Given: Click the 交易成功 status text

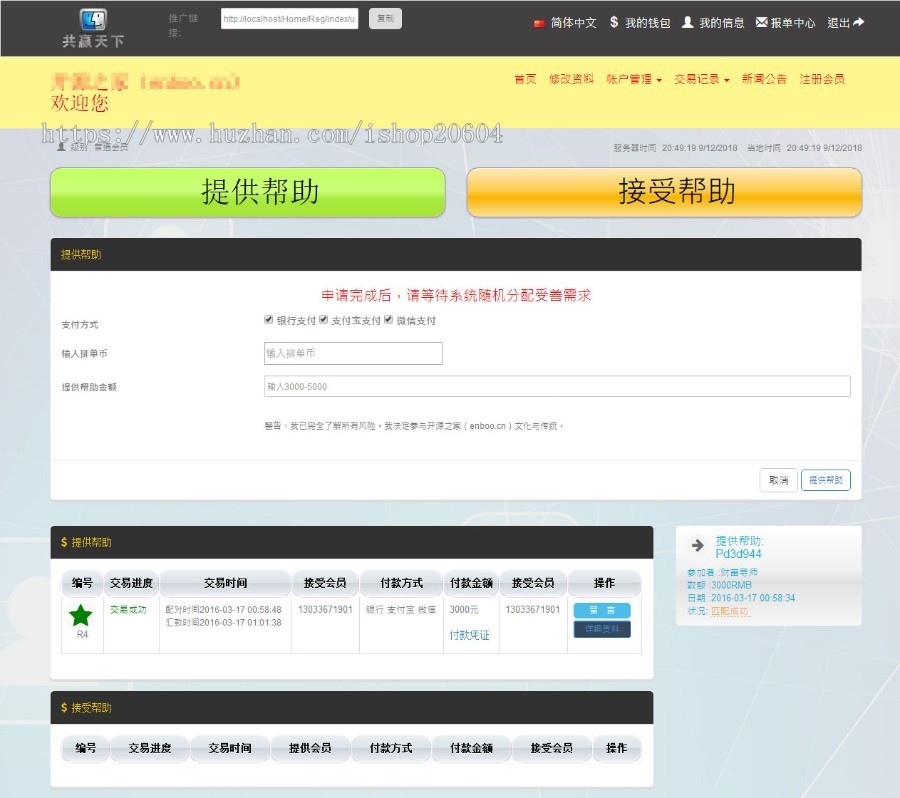Looking at the screenshot, I should (x=128, y=610).
